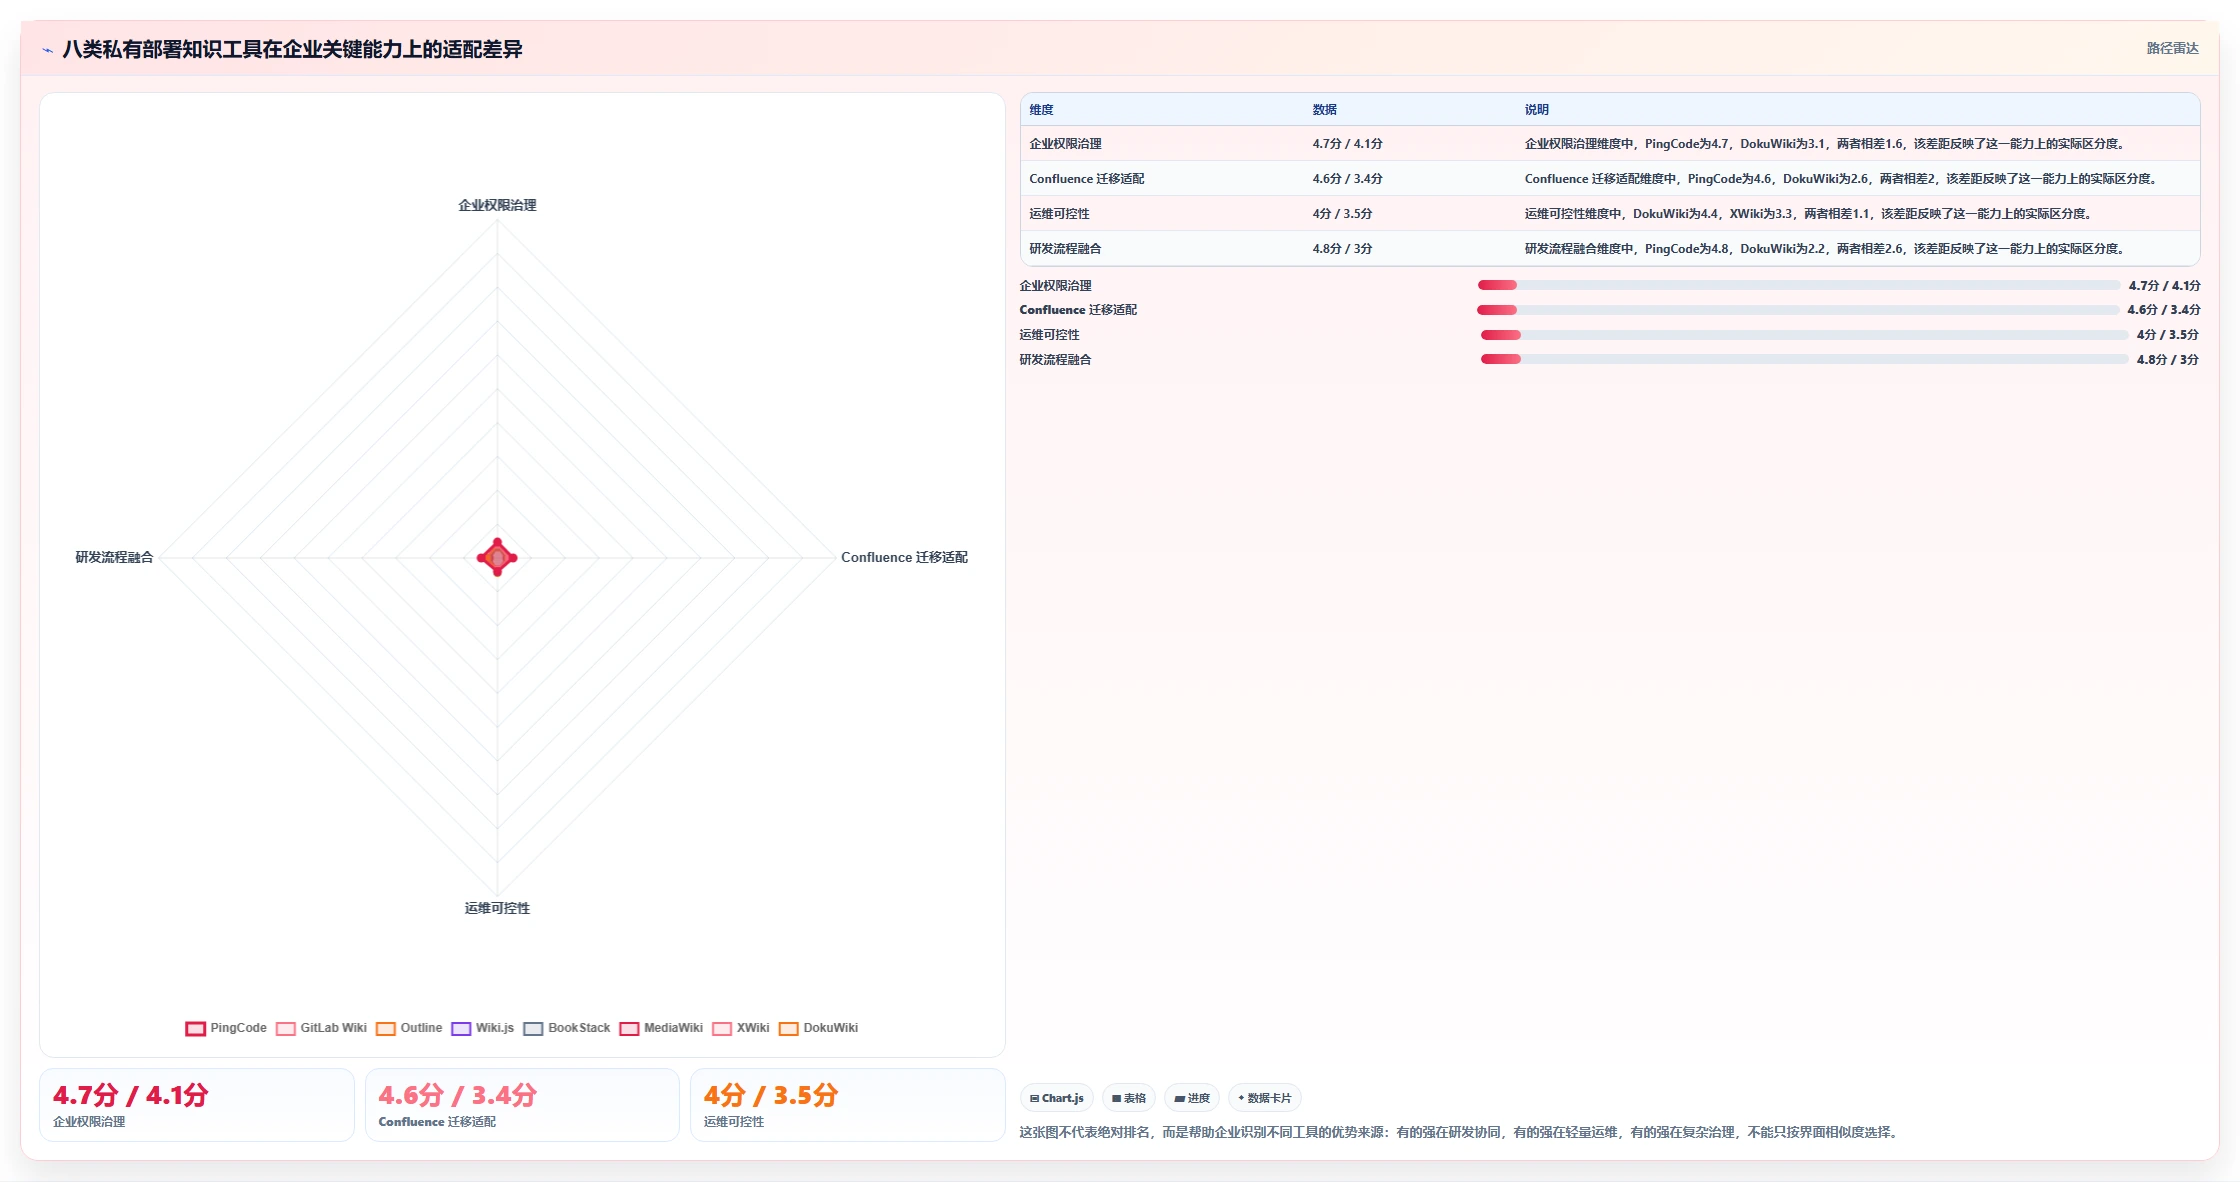Select the 维度 column header
Image resolution: width=2240 pixels, height=1182 pixels.
(1041, 110)
